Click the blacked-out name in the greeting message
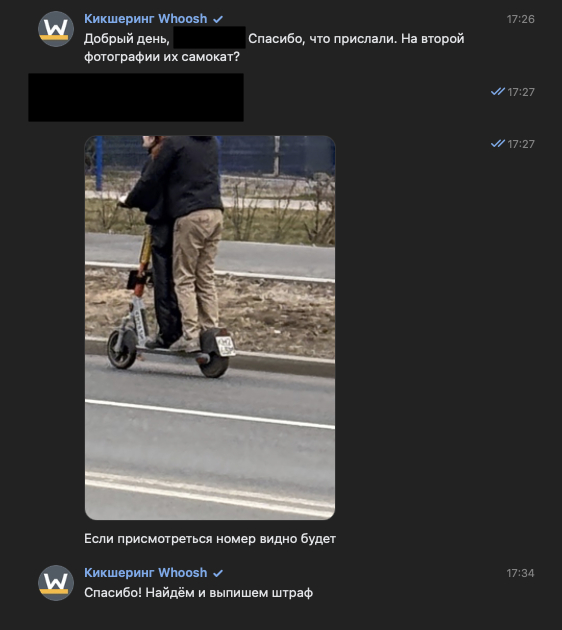The image size is (562, 630). (x=209, y=38)
